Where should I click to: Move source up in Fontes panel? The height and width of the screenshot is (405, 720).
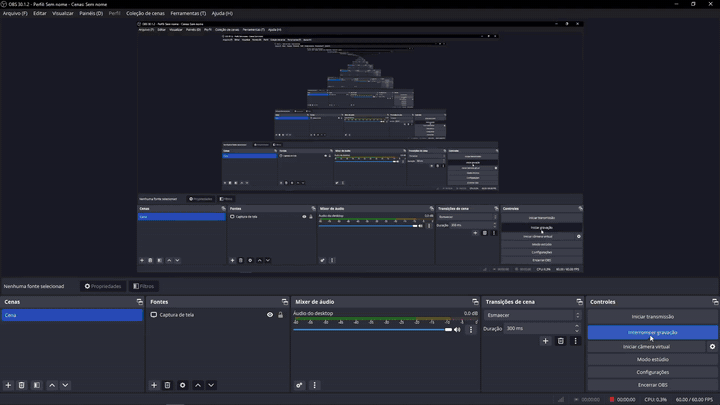tap(198, 385)
